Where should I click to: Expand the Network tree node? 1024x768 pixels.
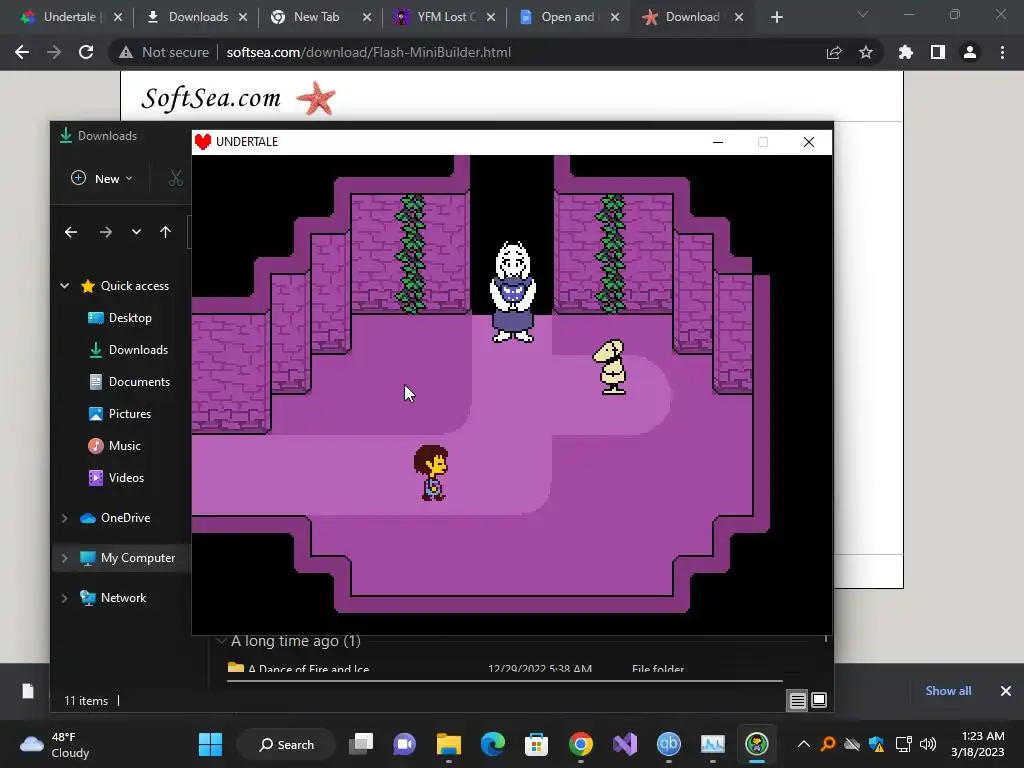[65, 598]
